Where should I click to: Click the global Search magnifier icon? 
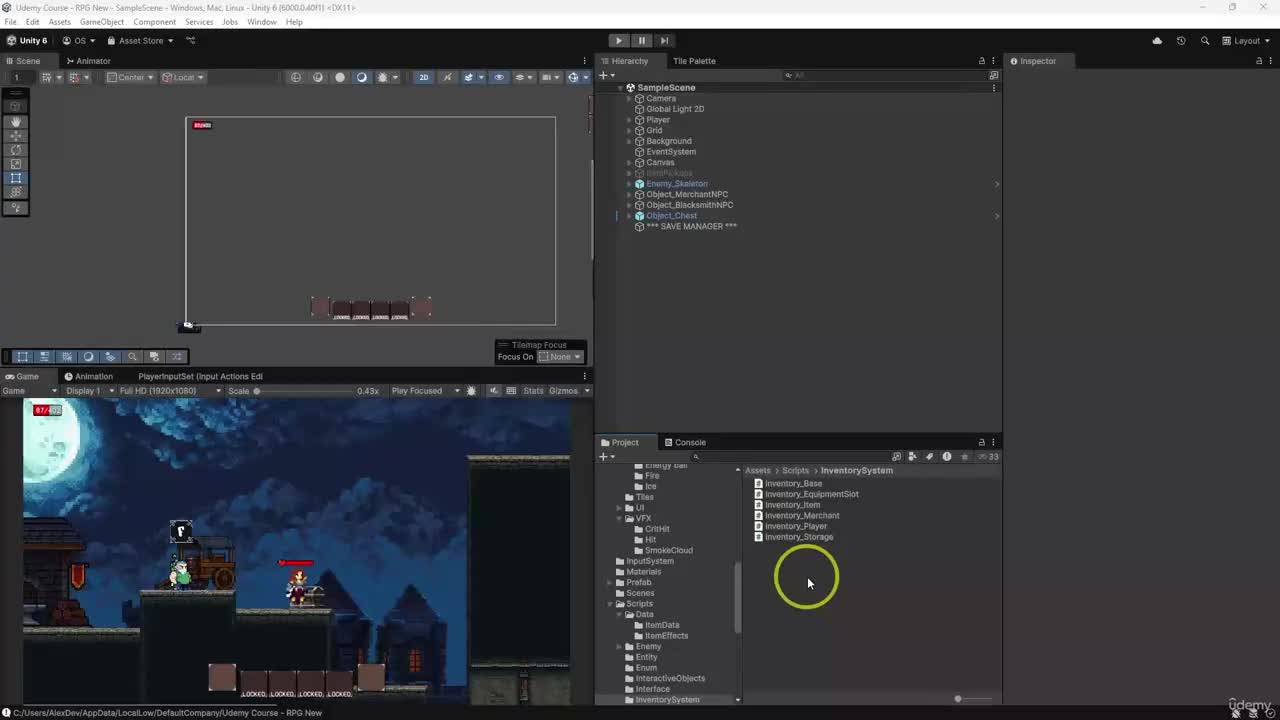pos(1204,41)
